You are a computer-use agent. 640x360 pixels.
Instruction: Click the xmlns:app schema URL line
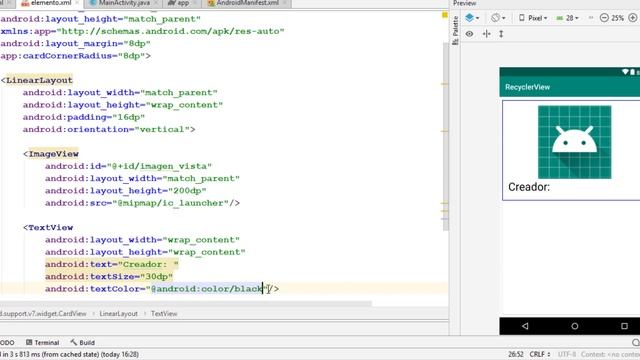tap(142, 31)
